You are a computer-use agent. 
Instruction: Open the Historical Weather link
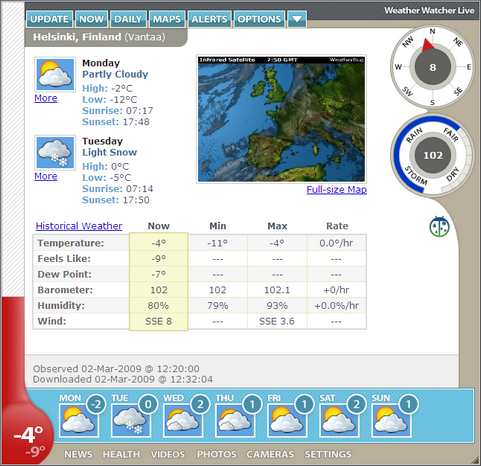pos(79,226)
